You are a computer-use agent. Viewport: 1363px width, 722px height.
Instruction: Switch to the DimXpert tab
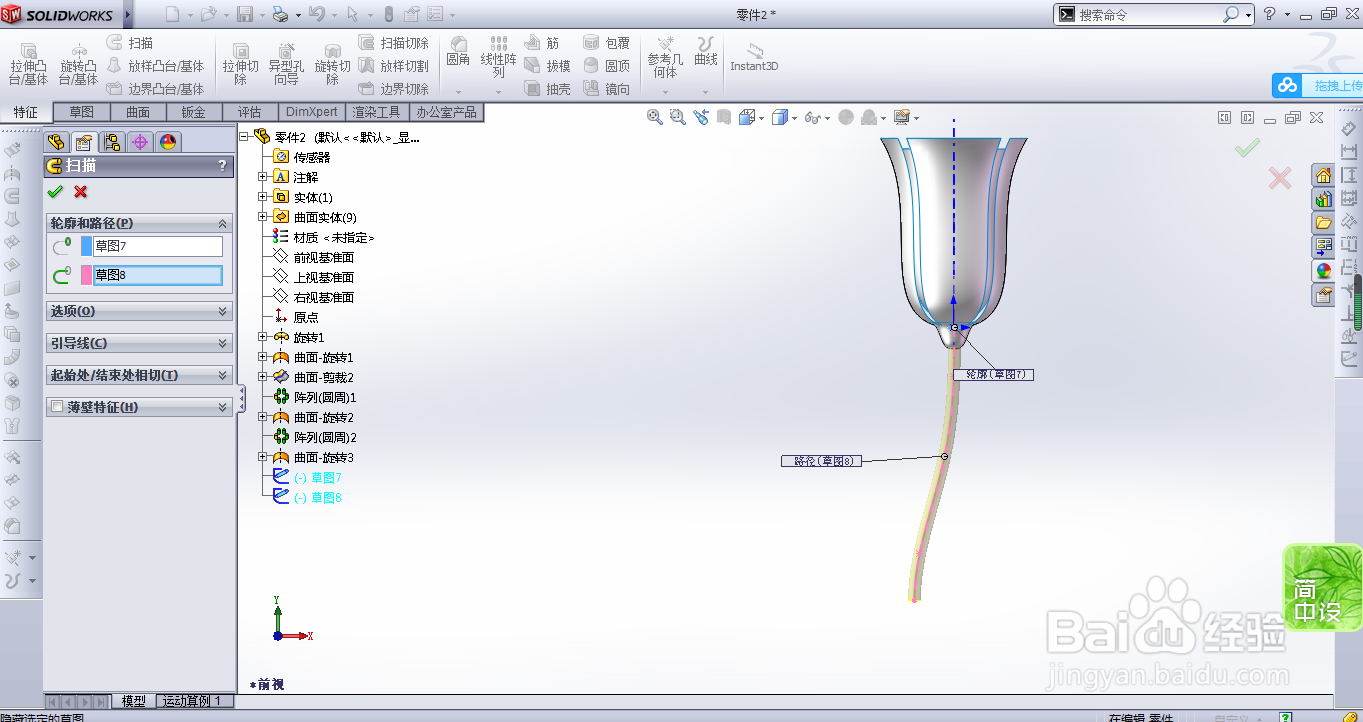(x=312, y=112)
